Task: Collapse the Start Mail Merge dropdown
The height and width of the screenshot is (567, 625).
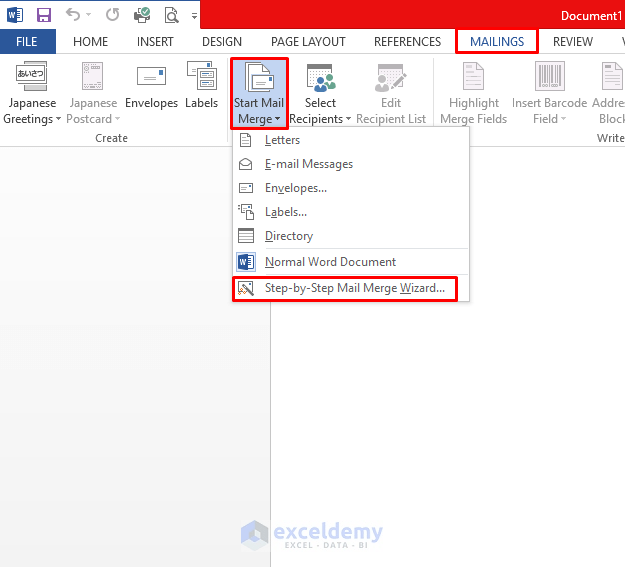Action: (x=259, y=93)
